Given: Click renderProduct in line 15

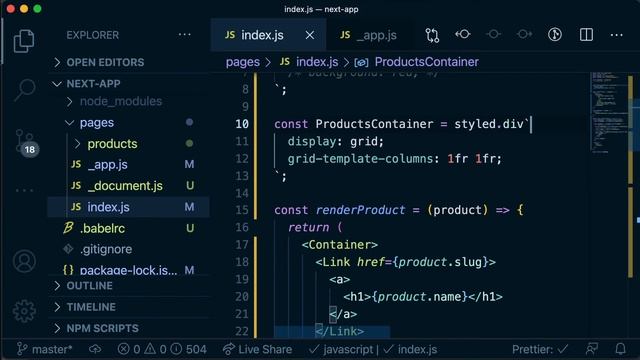Looking at the screenshot, I should click(360, 210).
